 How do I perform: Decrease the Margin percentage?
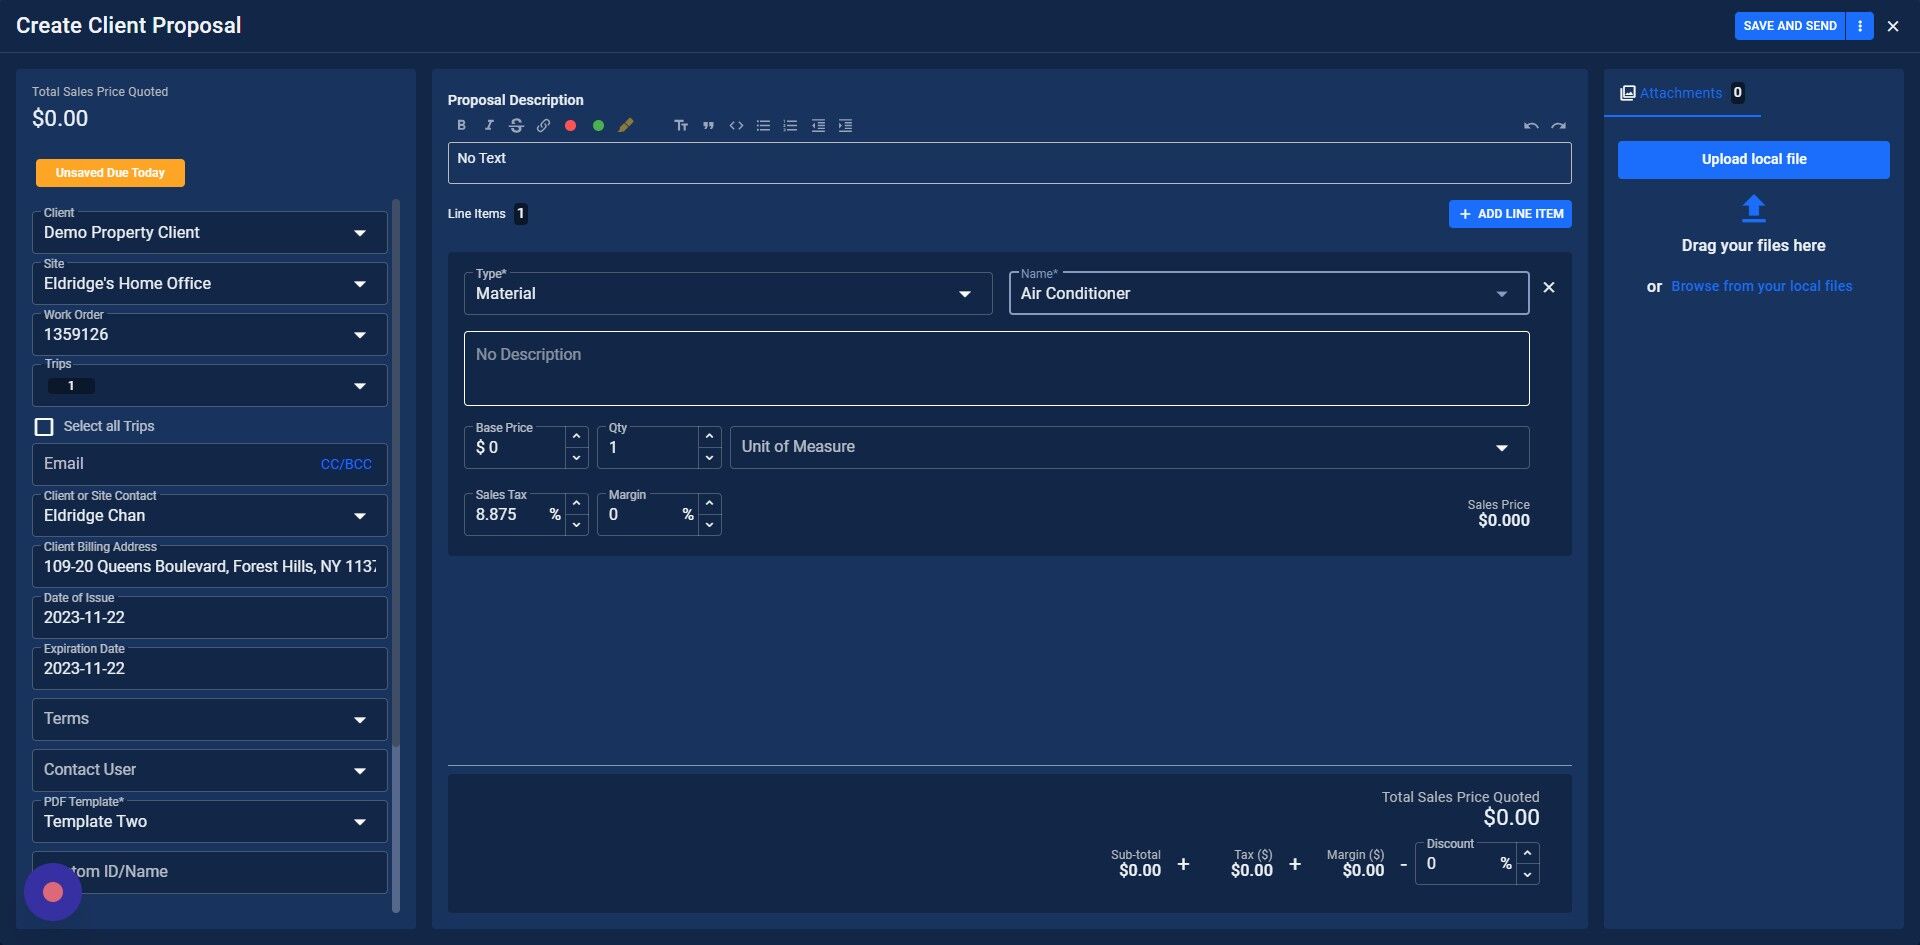(709, 525)
